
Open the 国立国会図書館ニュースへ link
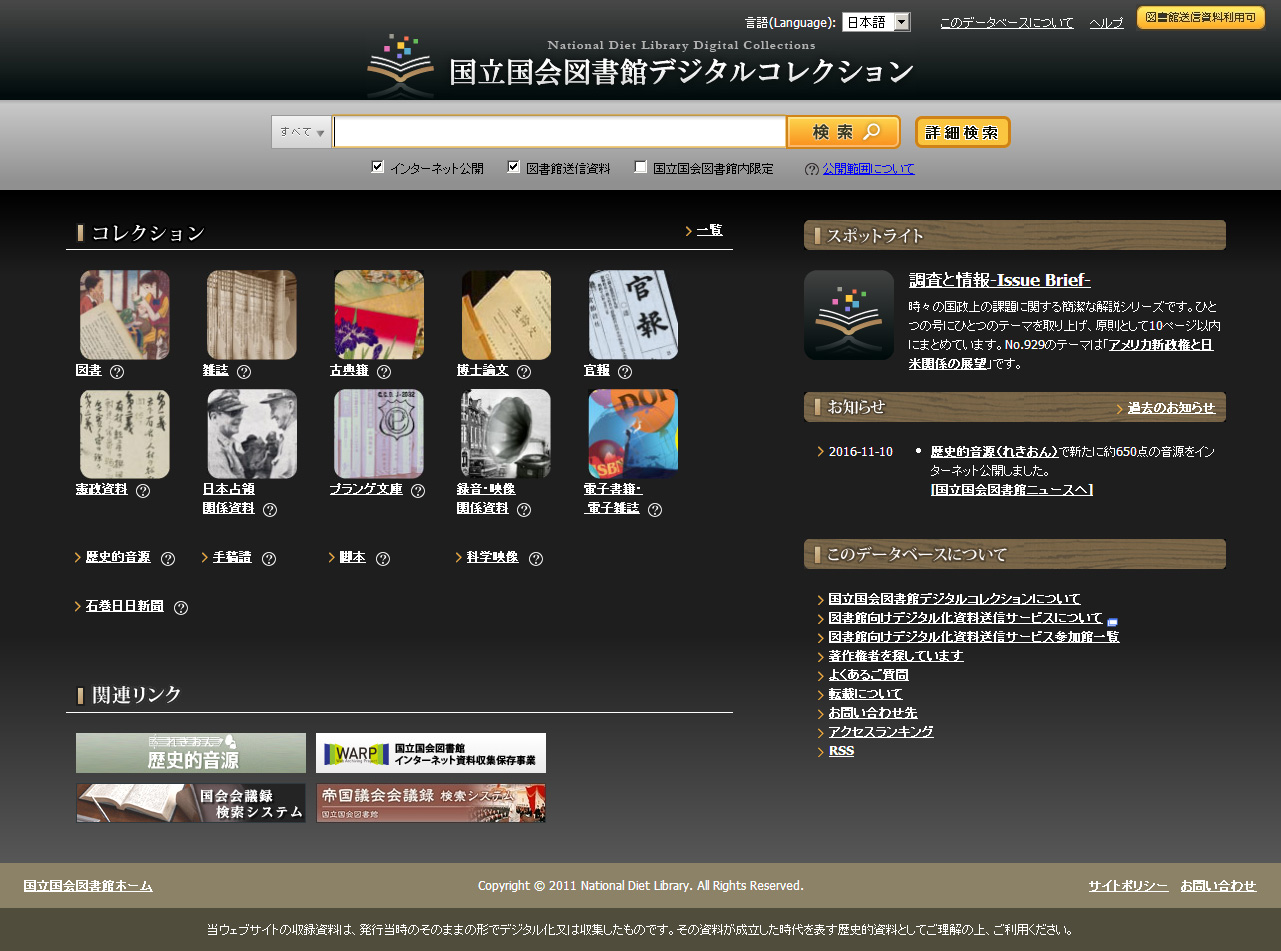tap(1012, 489)
